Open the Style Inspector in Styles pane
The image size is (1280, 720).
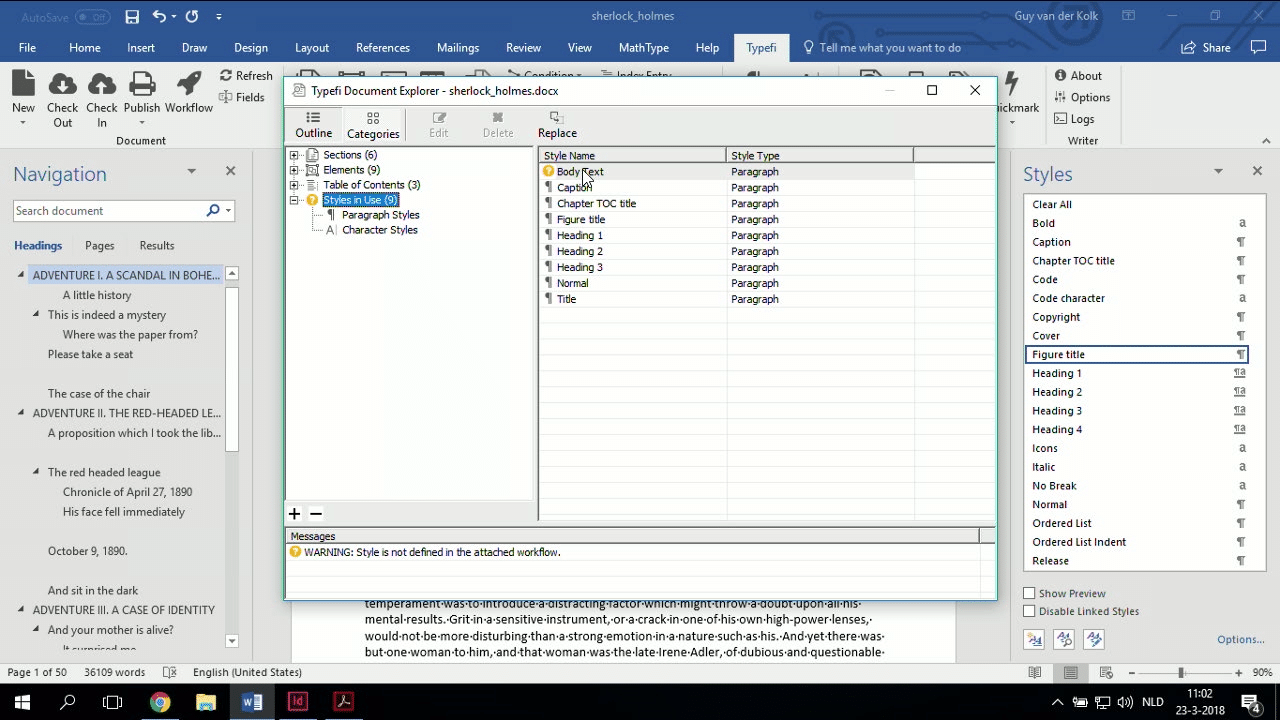1064,639
